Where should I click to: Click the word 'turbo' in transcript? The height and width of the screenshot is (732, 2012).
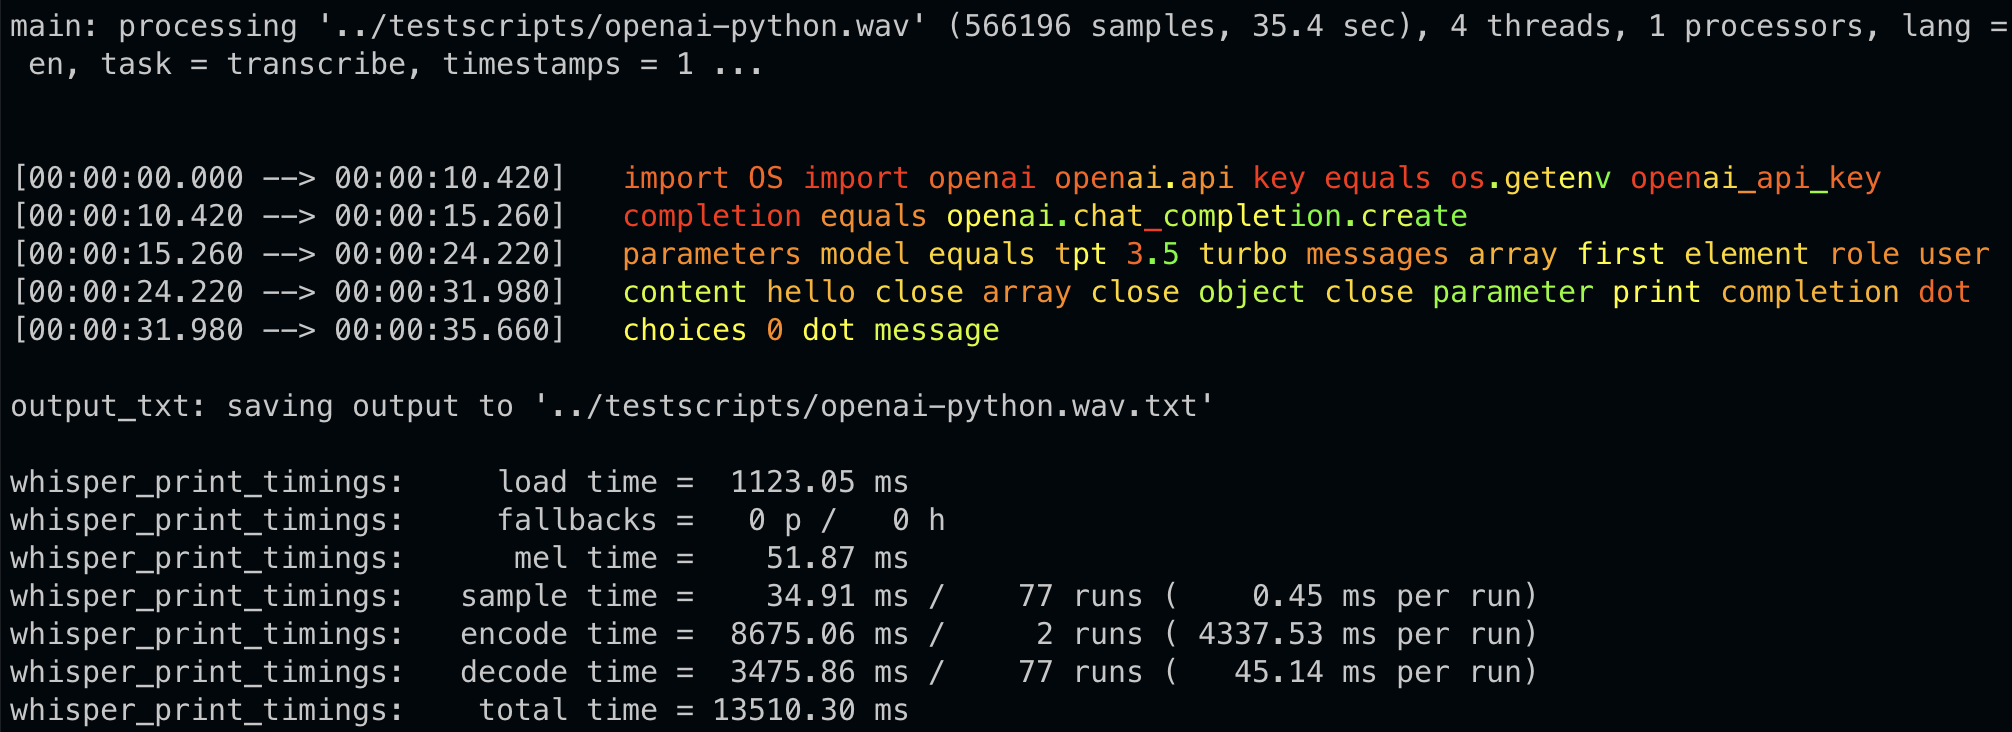(1243, 255)
